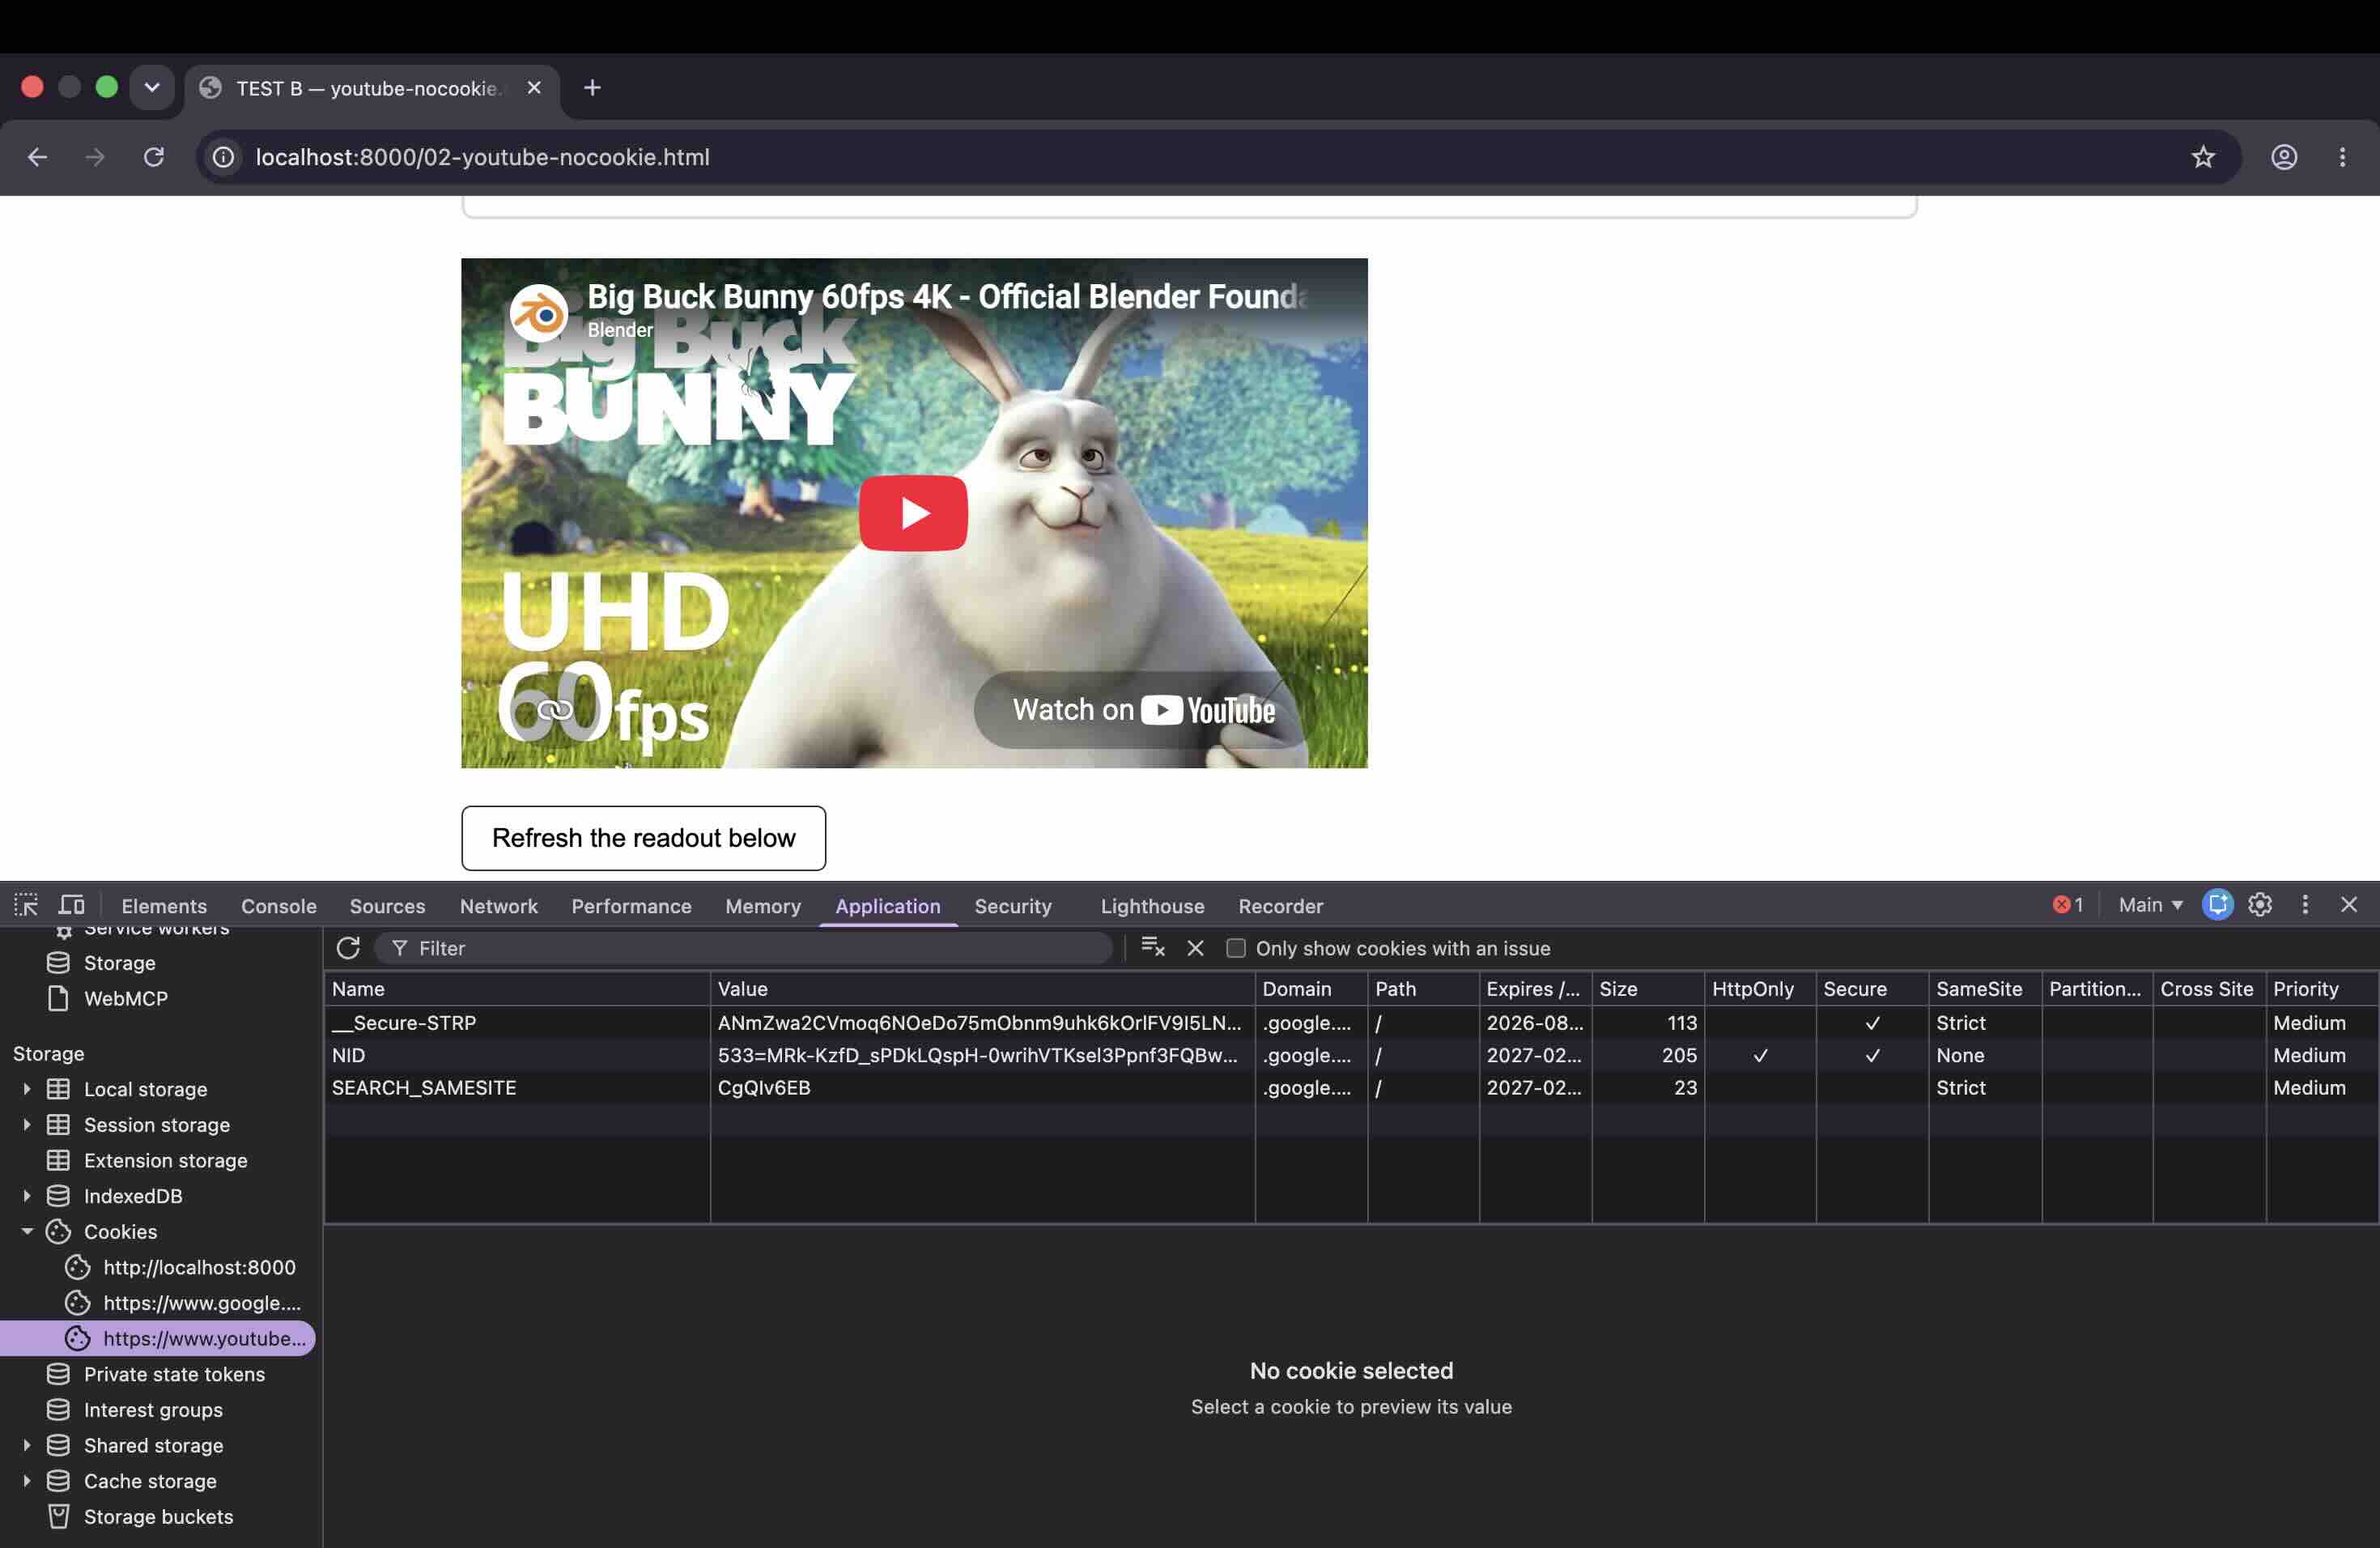
Task: Switch to the Lighthouse tab
Action: tap(1152, 906)
